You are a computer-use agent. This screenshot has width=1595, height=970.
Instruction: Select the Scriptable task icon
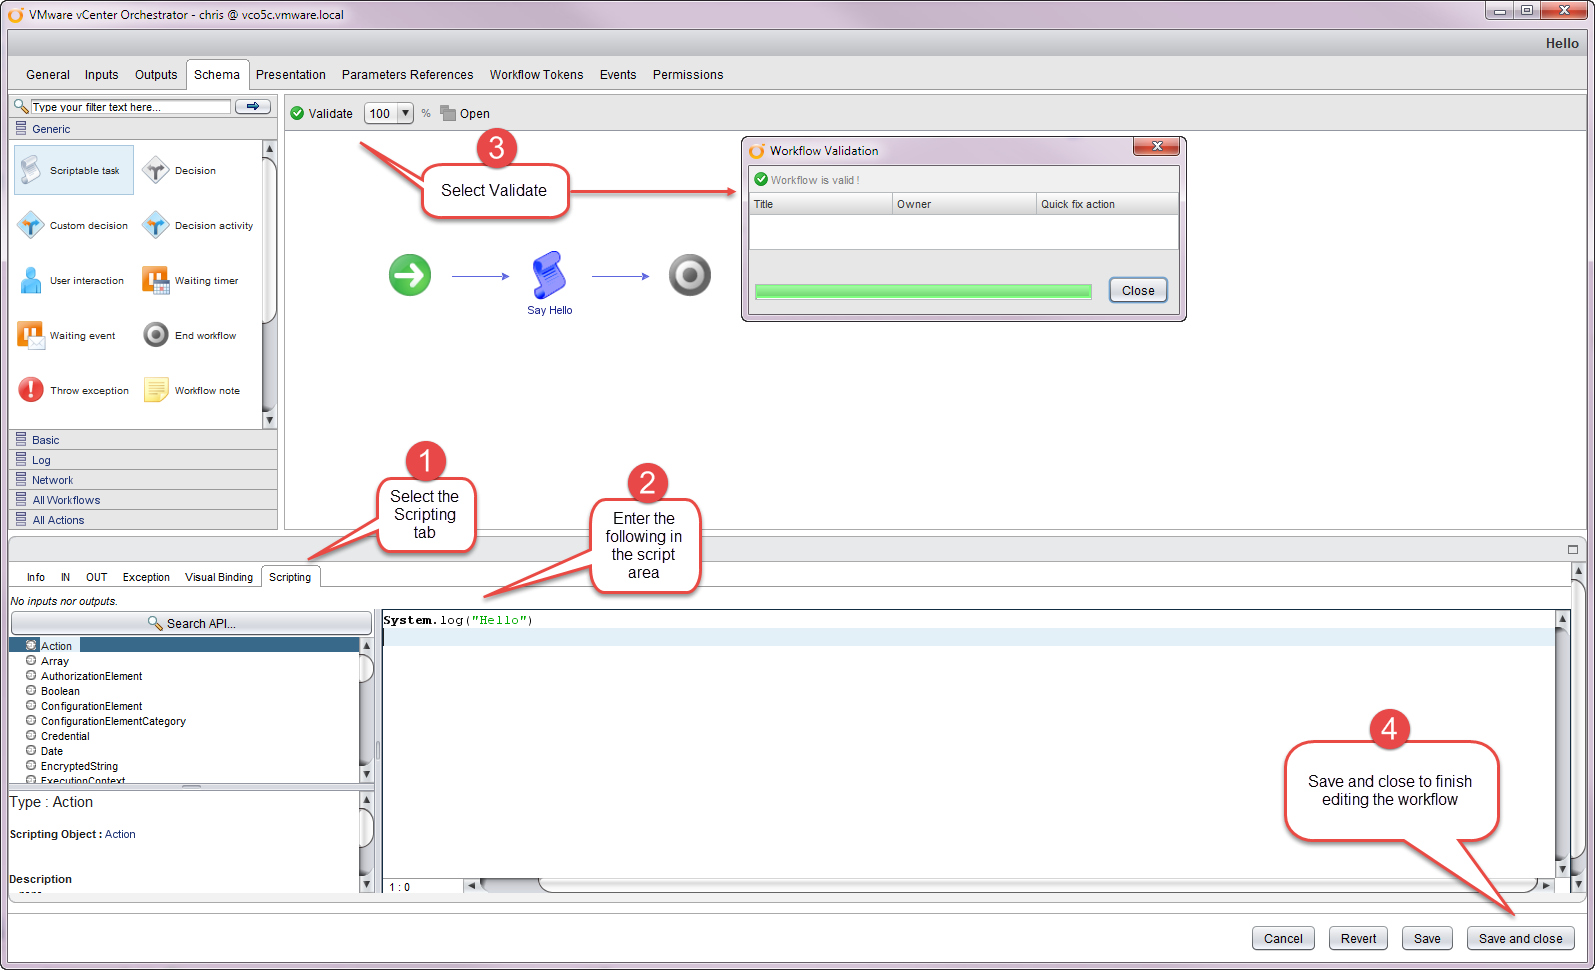pyautogui.click(x=31, y=170)
